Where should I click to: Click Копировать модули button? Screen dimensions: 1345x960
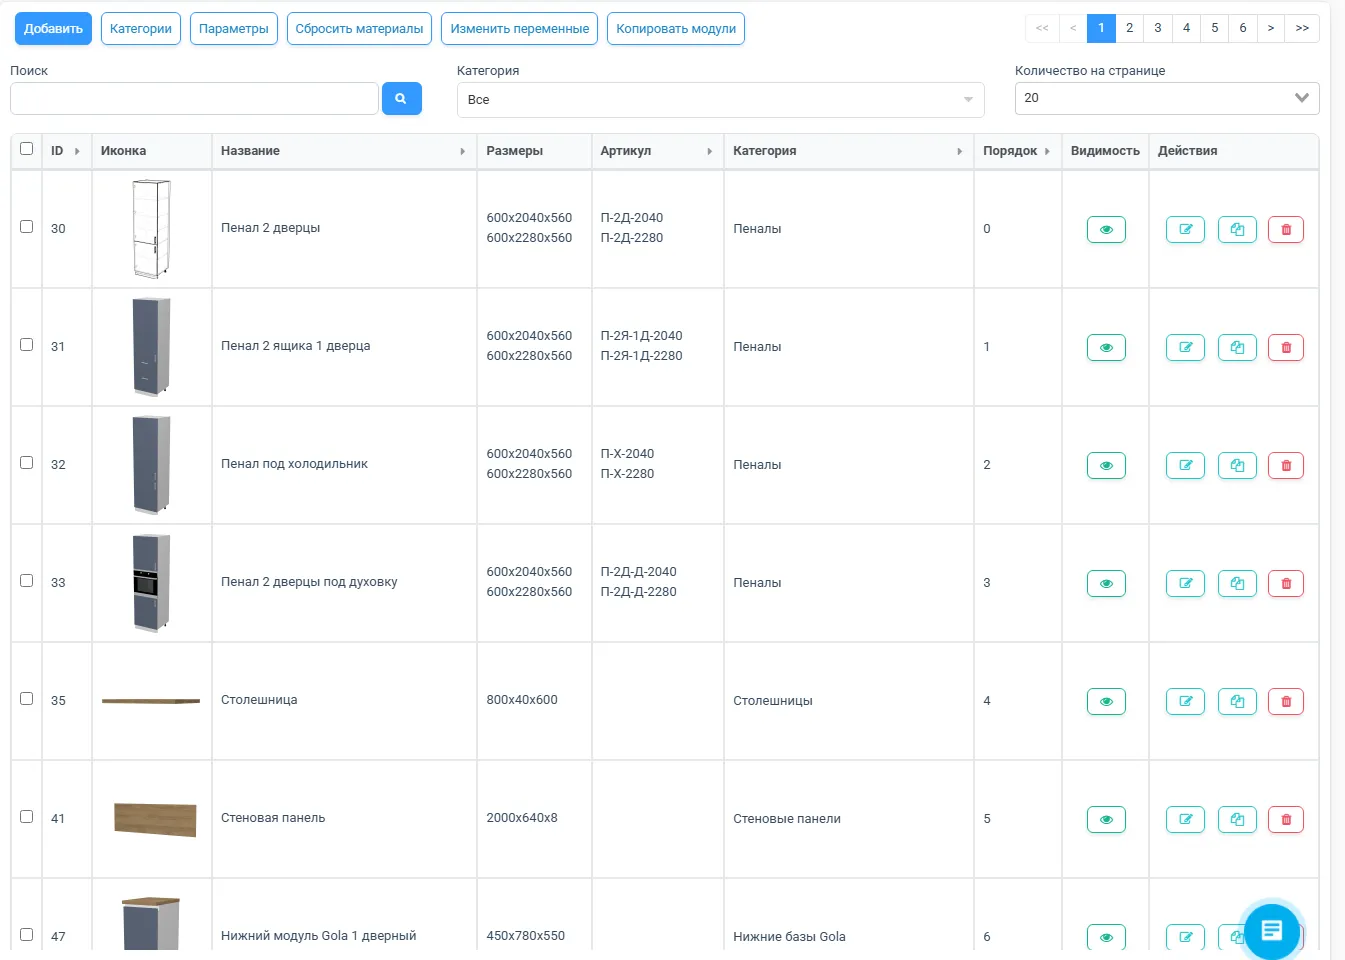(x=676, y=29)
